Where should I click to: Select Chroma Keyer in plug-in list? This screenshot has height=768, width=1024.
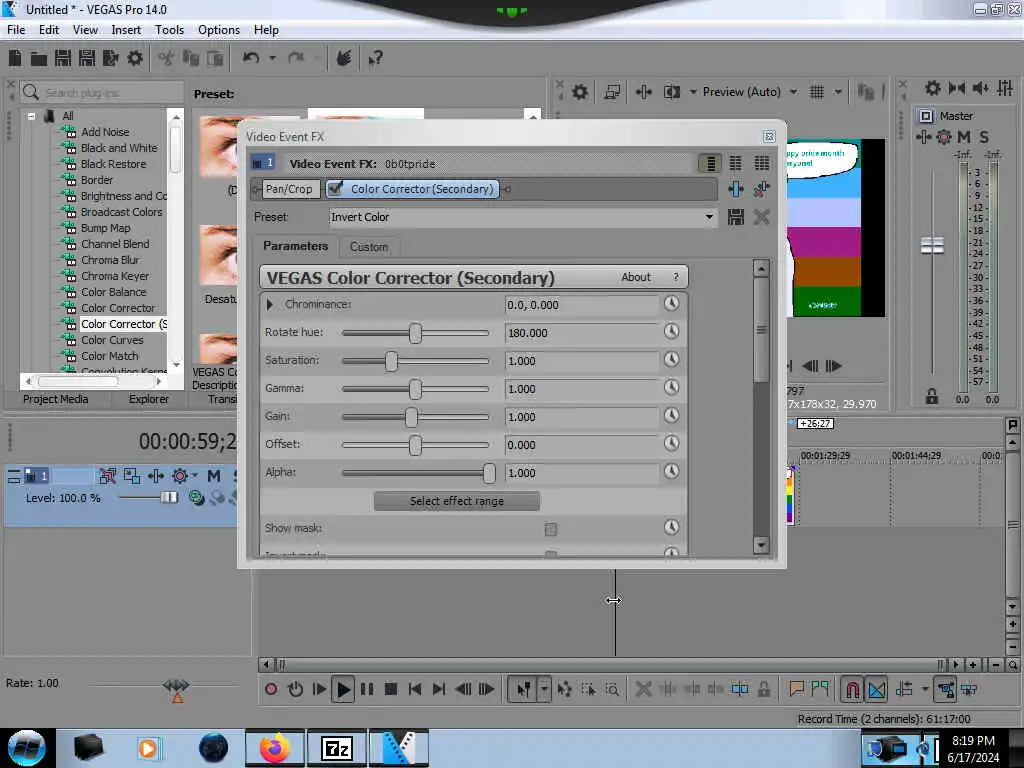[115, 276]
